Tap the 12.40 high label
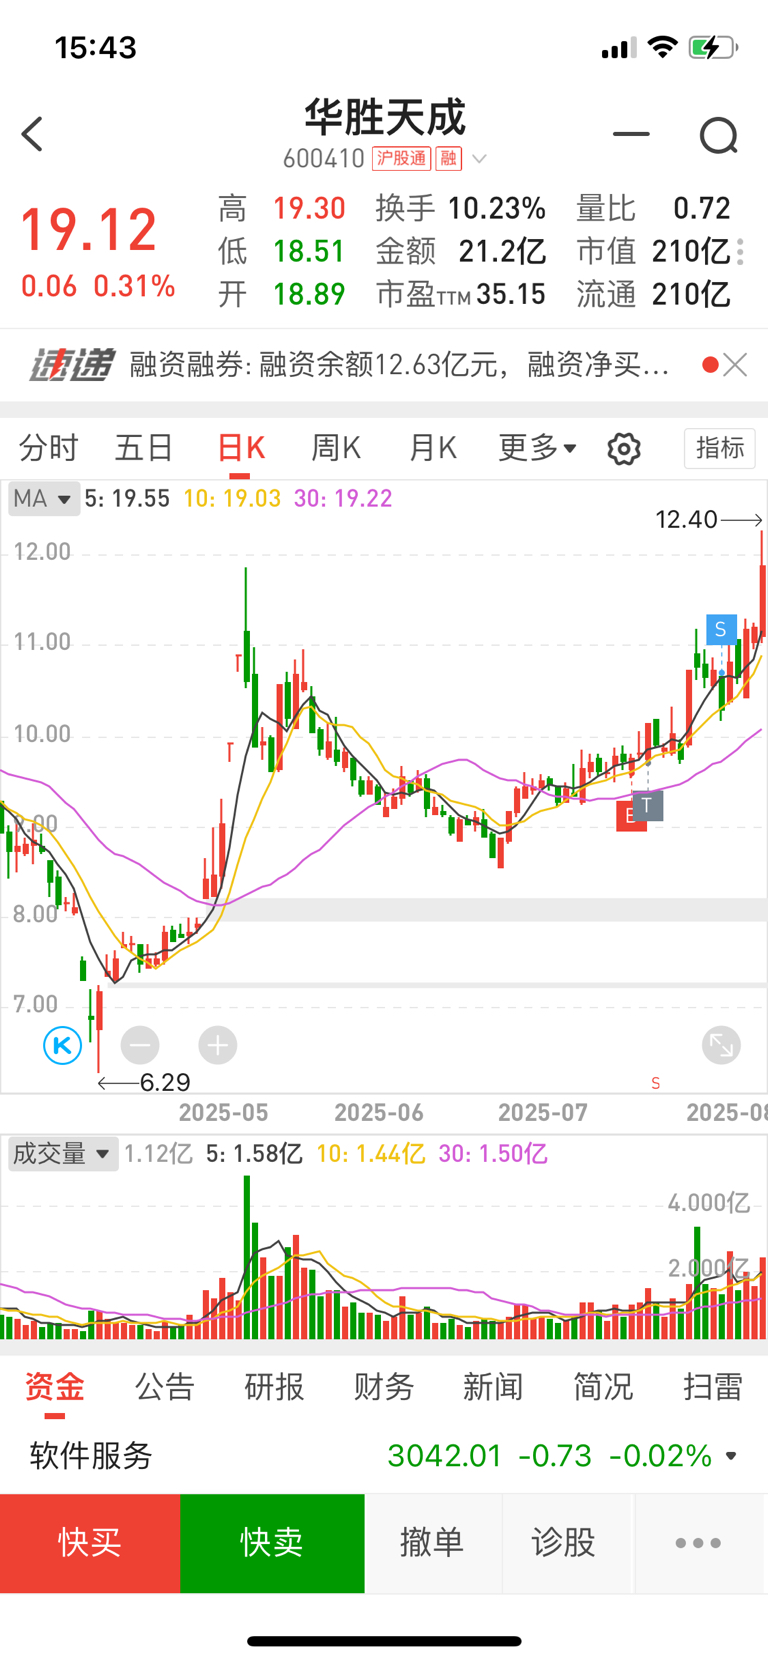Viewport: 768px width, 1663px height. [686, 519]
